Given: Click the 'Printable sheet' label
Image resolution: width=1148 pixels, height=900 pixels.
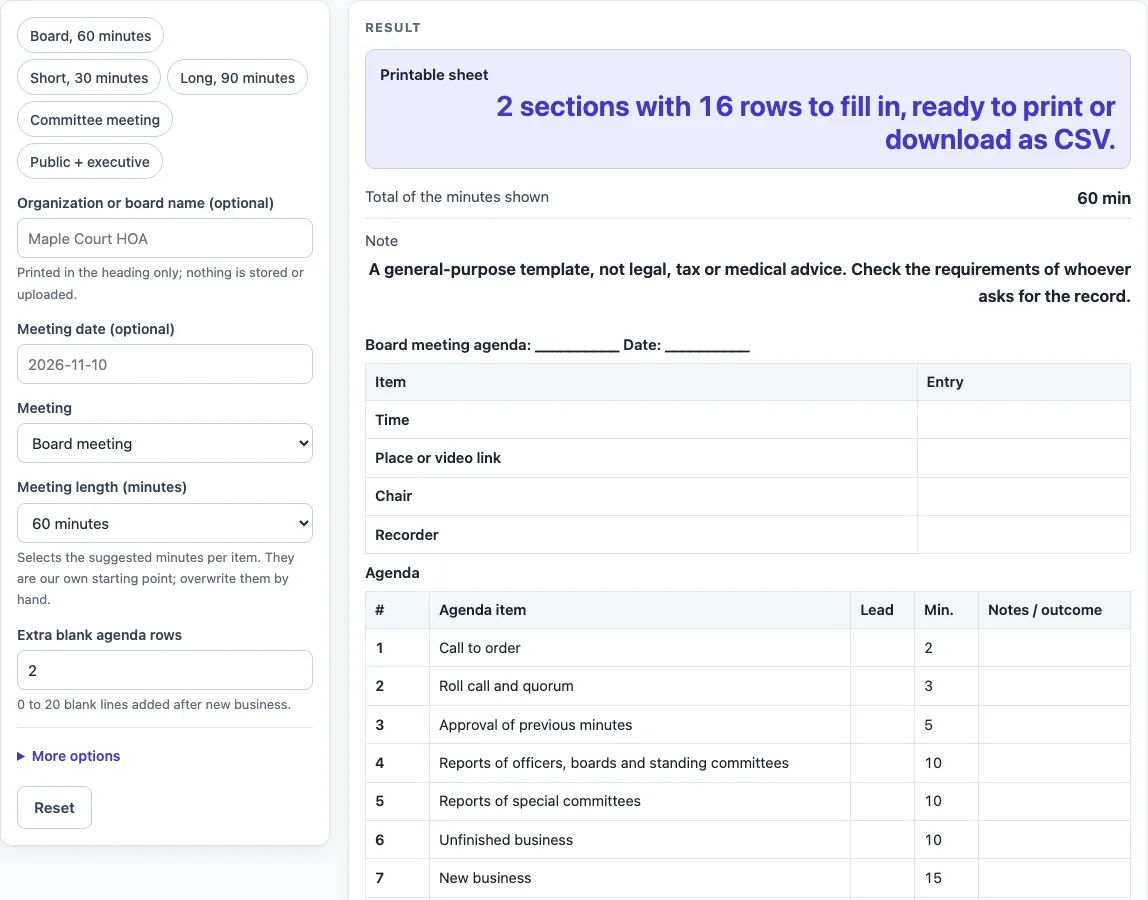Looking at the screenshot, I should point(434,75).
